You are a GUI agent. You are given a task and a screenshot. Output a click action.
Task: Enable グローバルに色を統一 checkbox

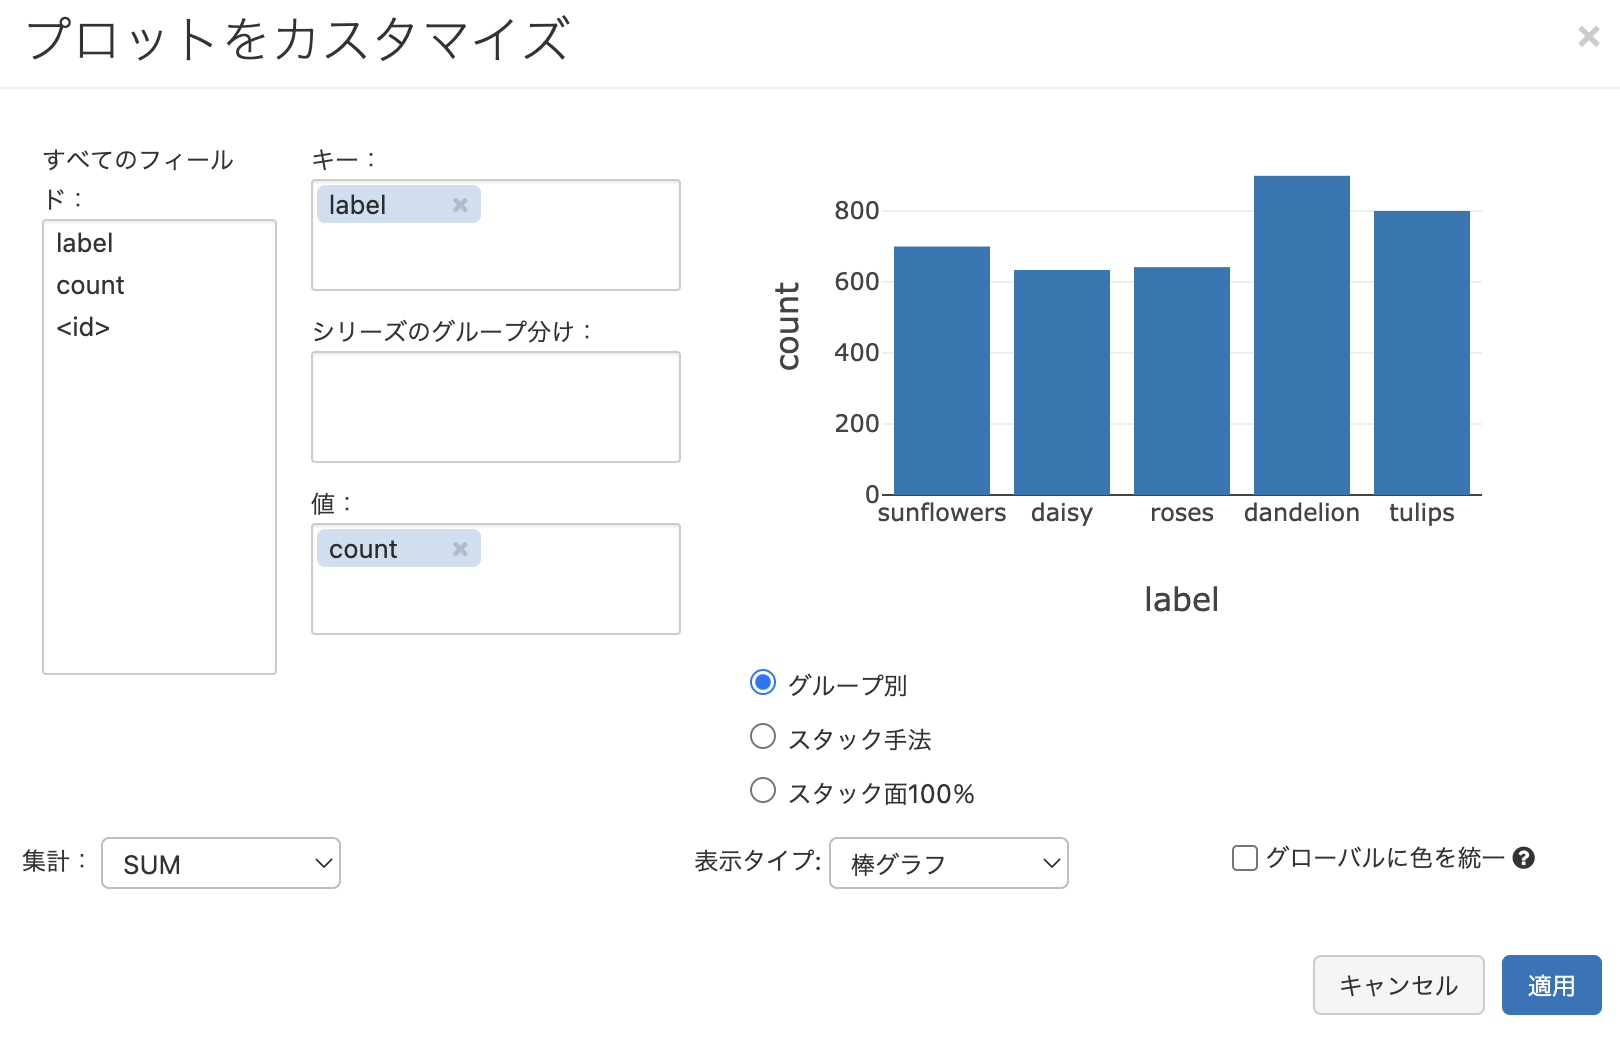(x=1243, y=857)
